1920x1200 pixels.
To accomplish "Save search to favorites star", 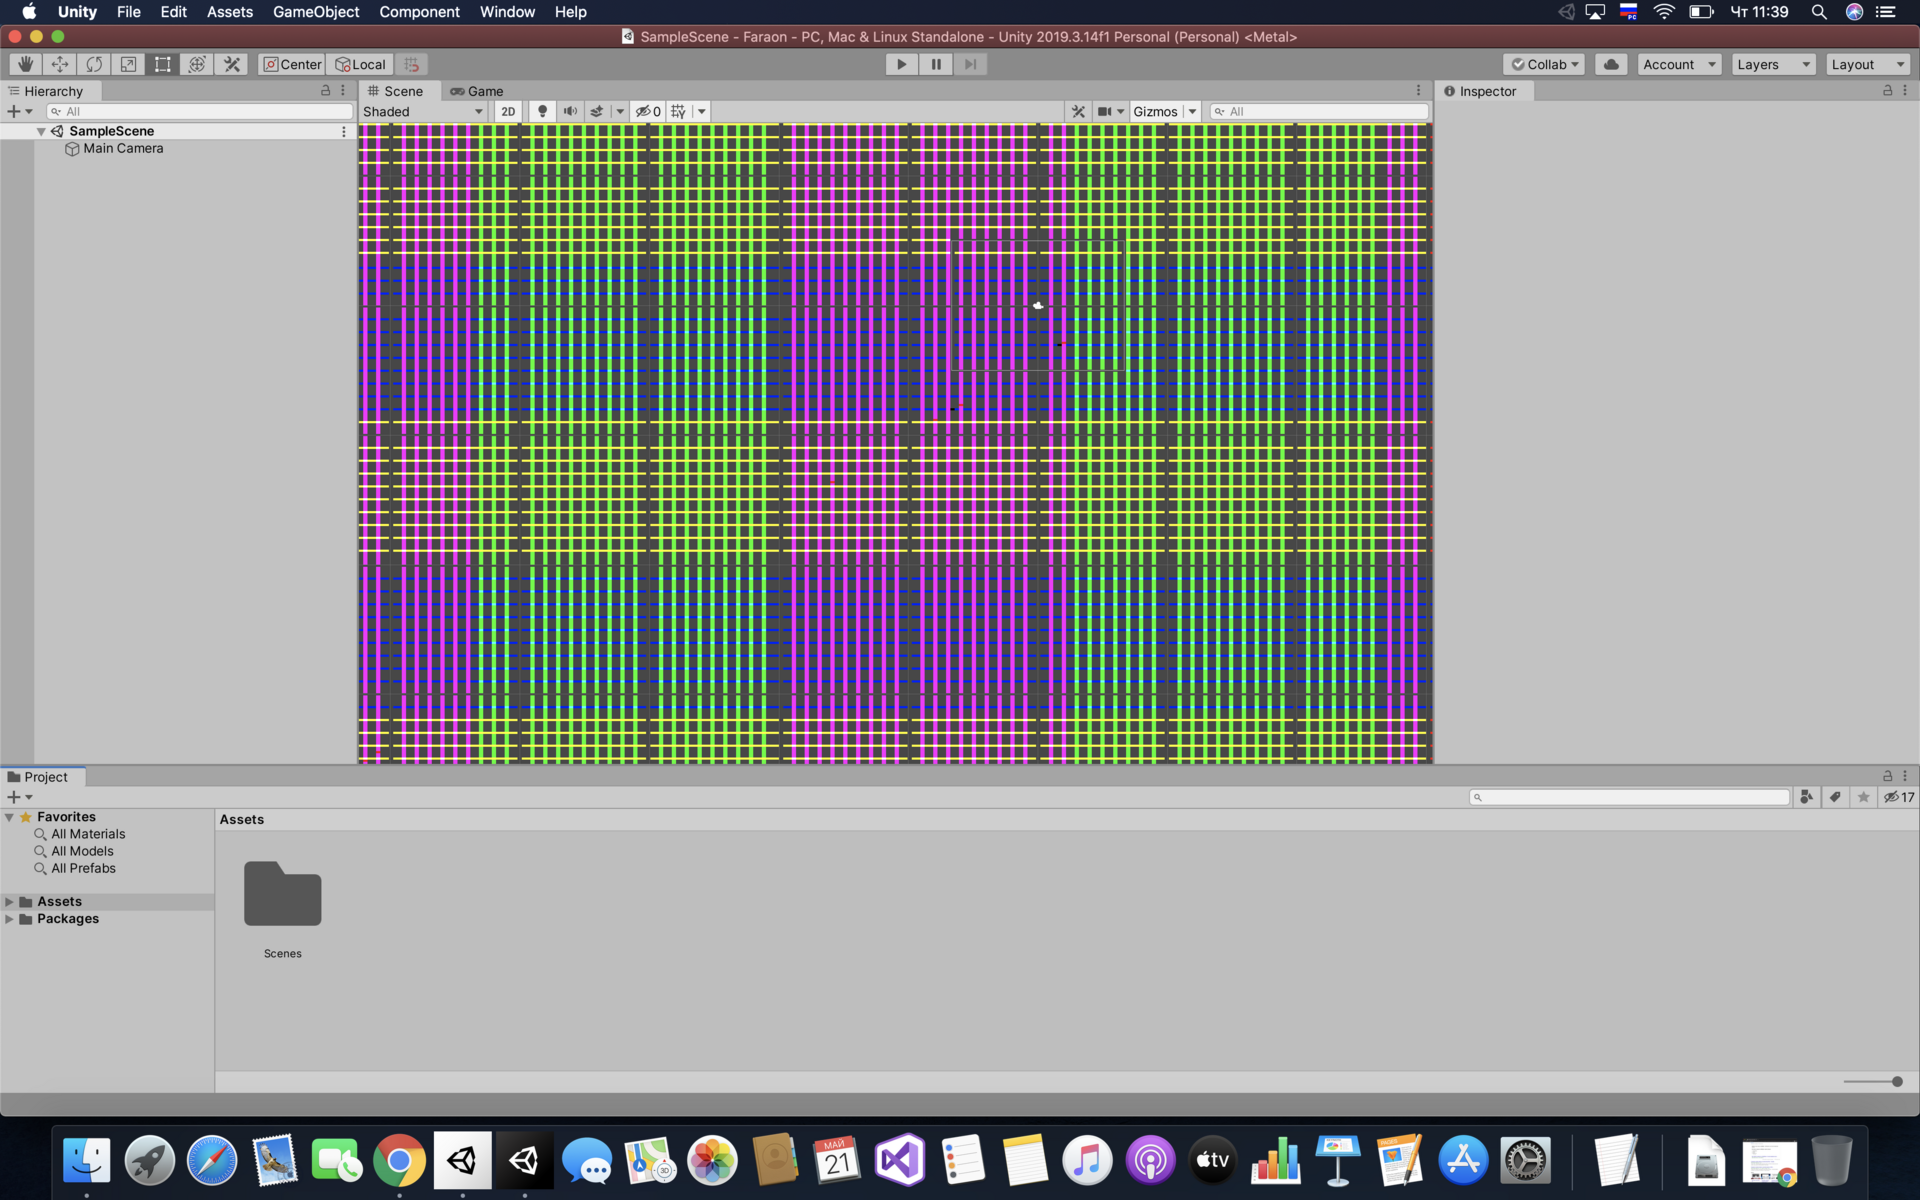I will click(1863, 797).
